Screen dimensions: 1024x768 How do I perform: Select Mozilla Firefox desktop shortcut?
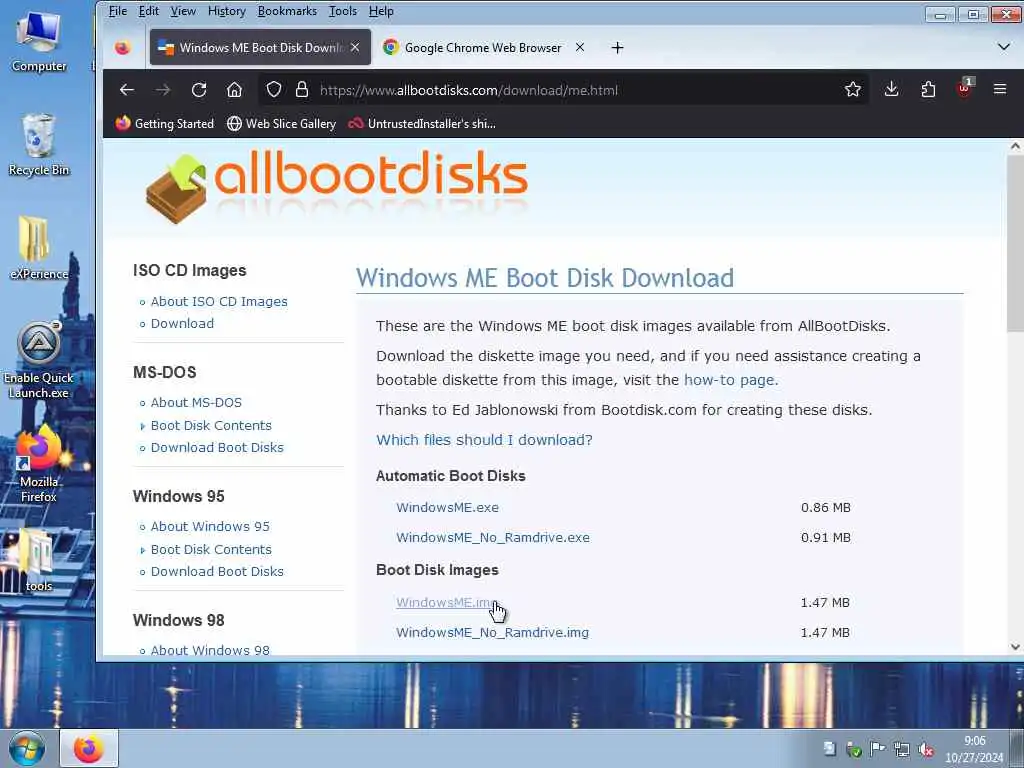[x=39, y=464]
